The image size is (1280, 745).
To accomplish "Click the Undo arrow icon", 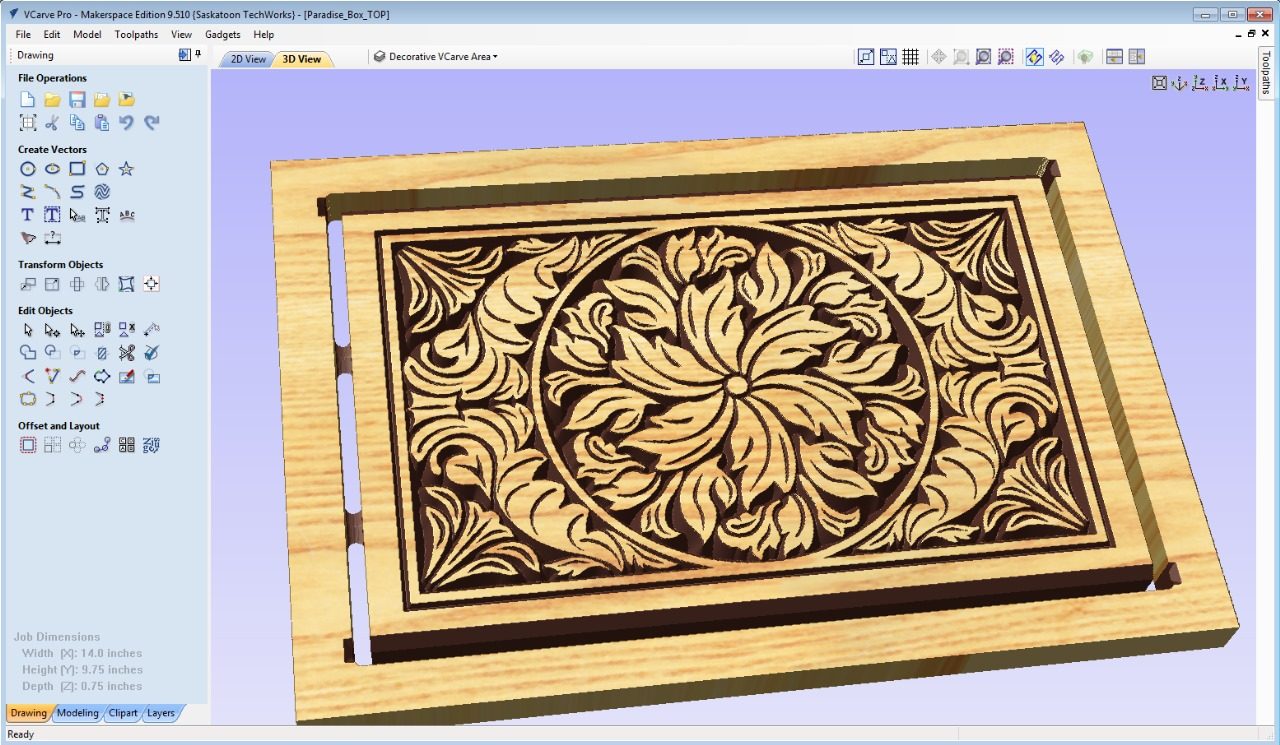I will click(x=126, y=123).
